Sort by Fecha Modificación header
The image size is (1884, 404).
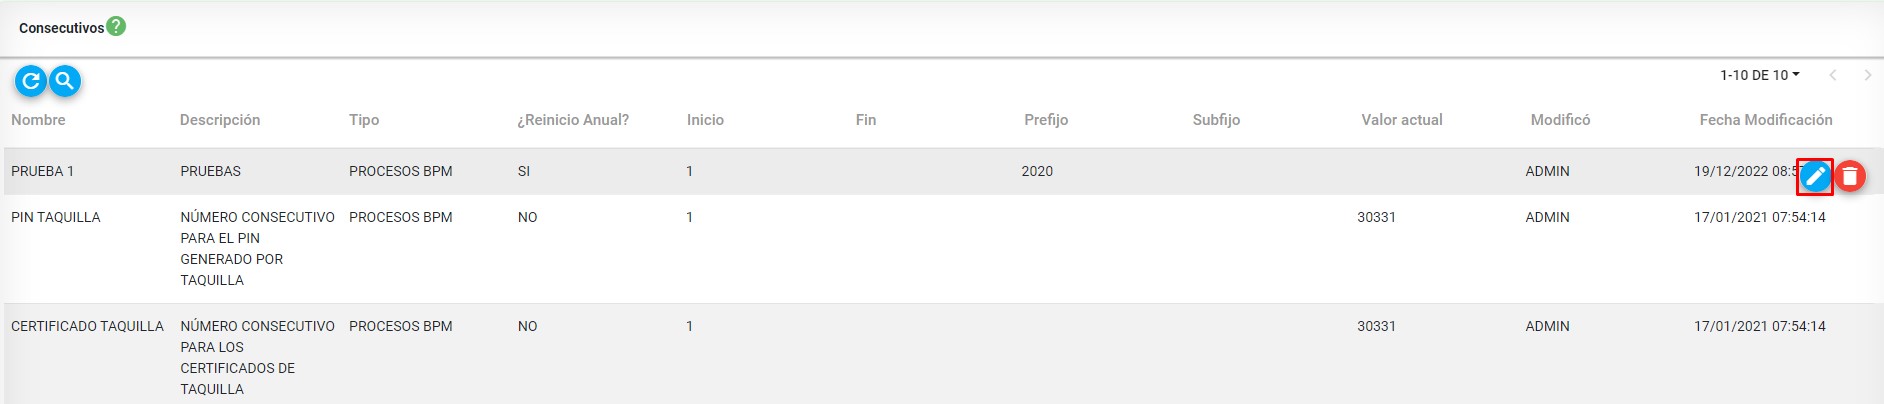tap(1765, 120)
